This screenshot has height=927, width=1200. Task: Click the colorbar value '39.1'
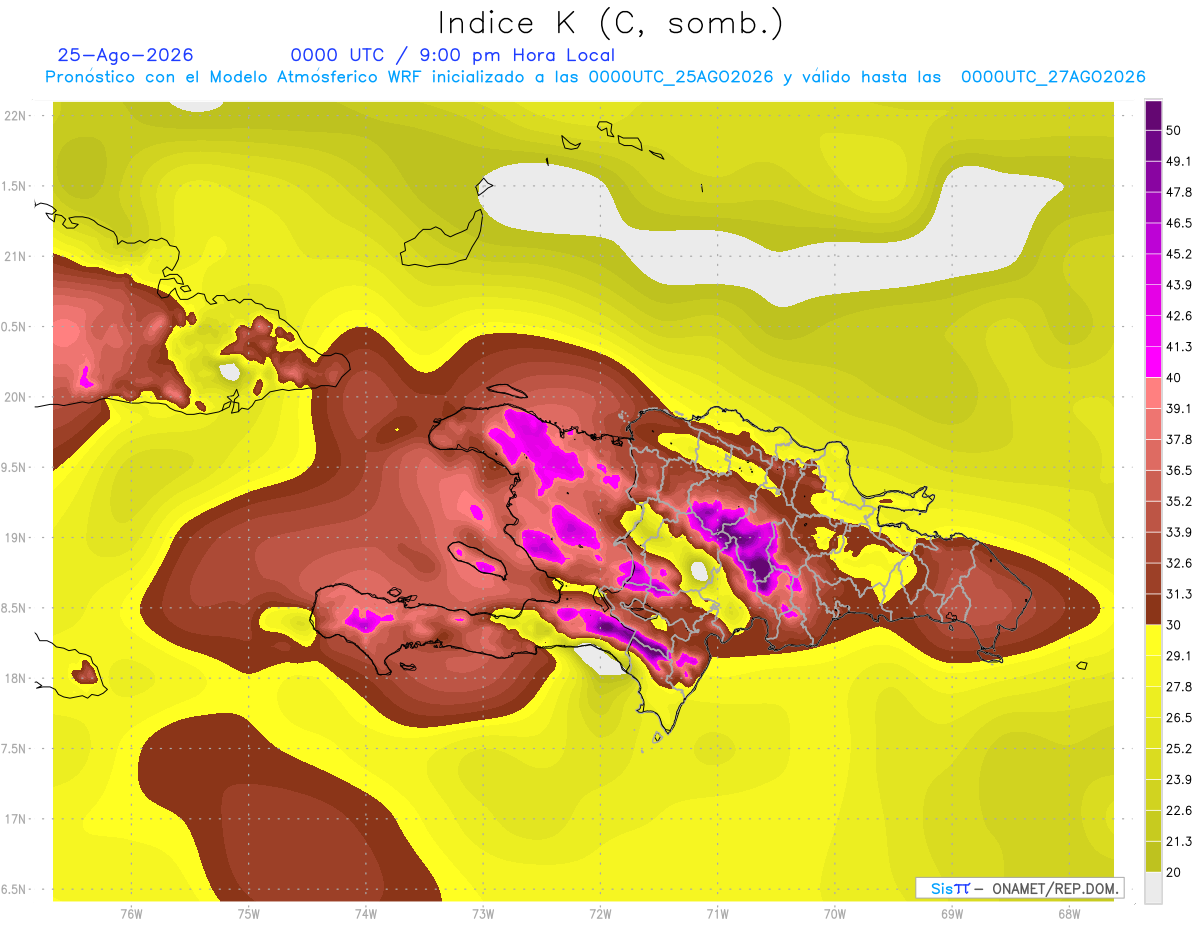[1178, 409]
